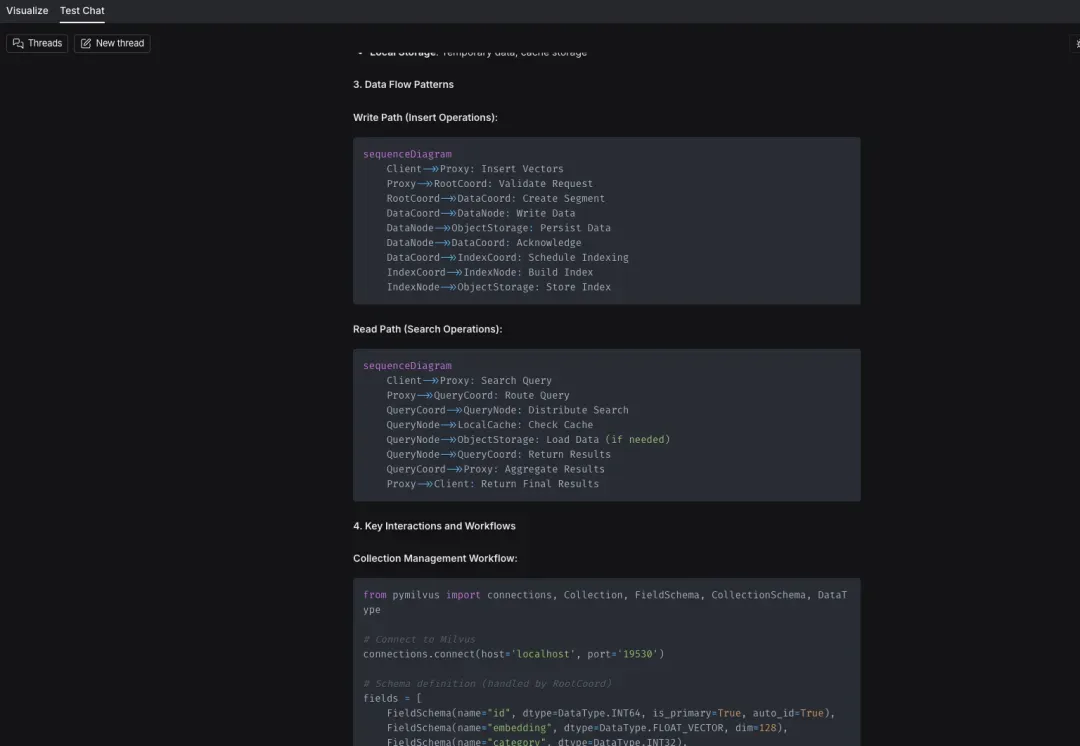Select the Test Chat tab
This screenshot has height=746, width=1080.
click(x=82, y=11)
